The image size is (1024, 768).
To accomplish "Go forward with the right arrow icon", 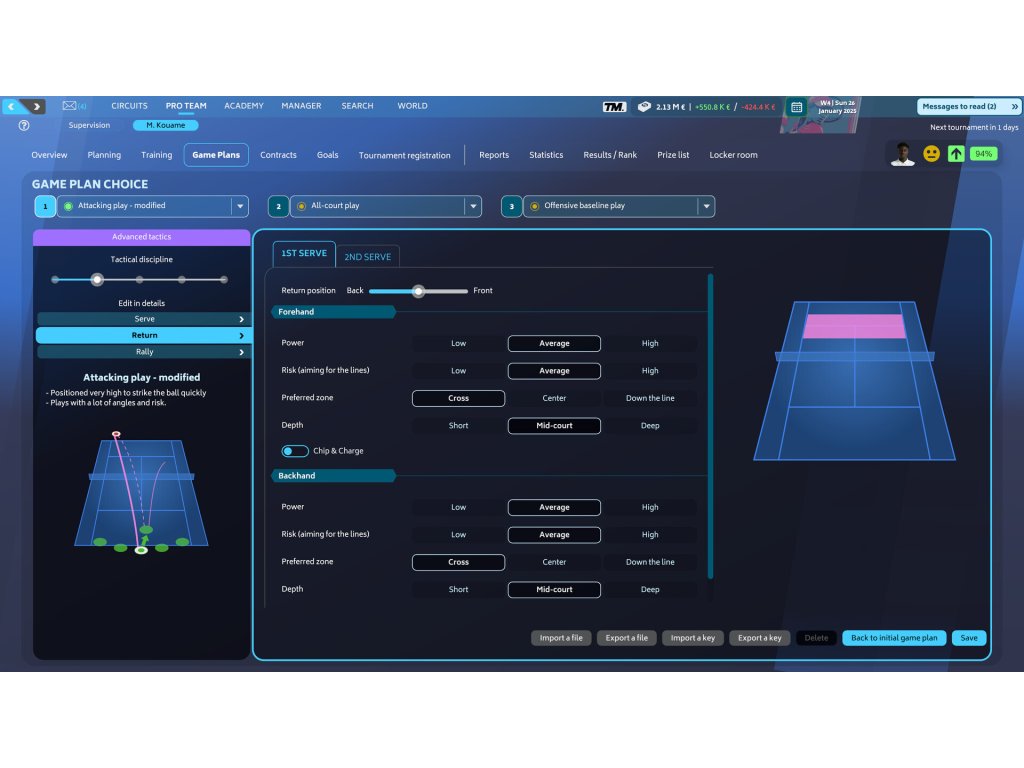I will [37, 106].
